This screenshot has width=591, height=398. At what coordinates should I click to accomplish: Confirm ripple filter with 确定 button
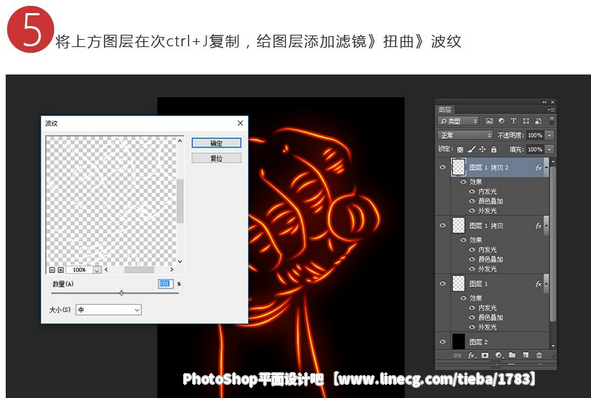point(216,143)
